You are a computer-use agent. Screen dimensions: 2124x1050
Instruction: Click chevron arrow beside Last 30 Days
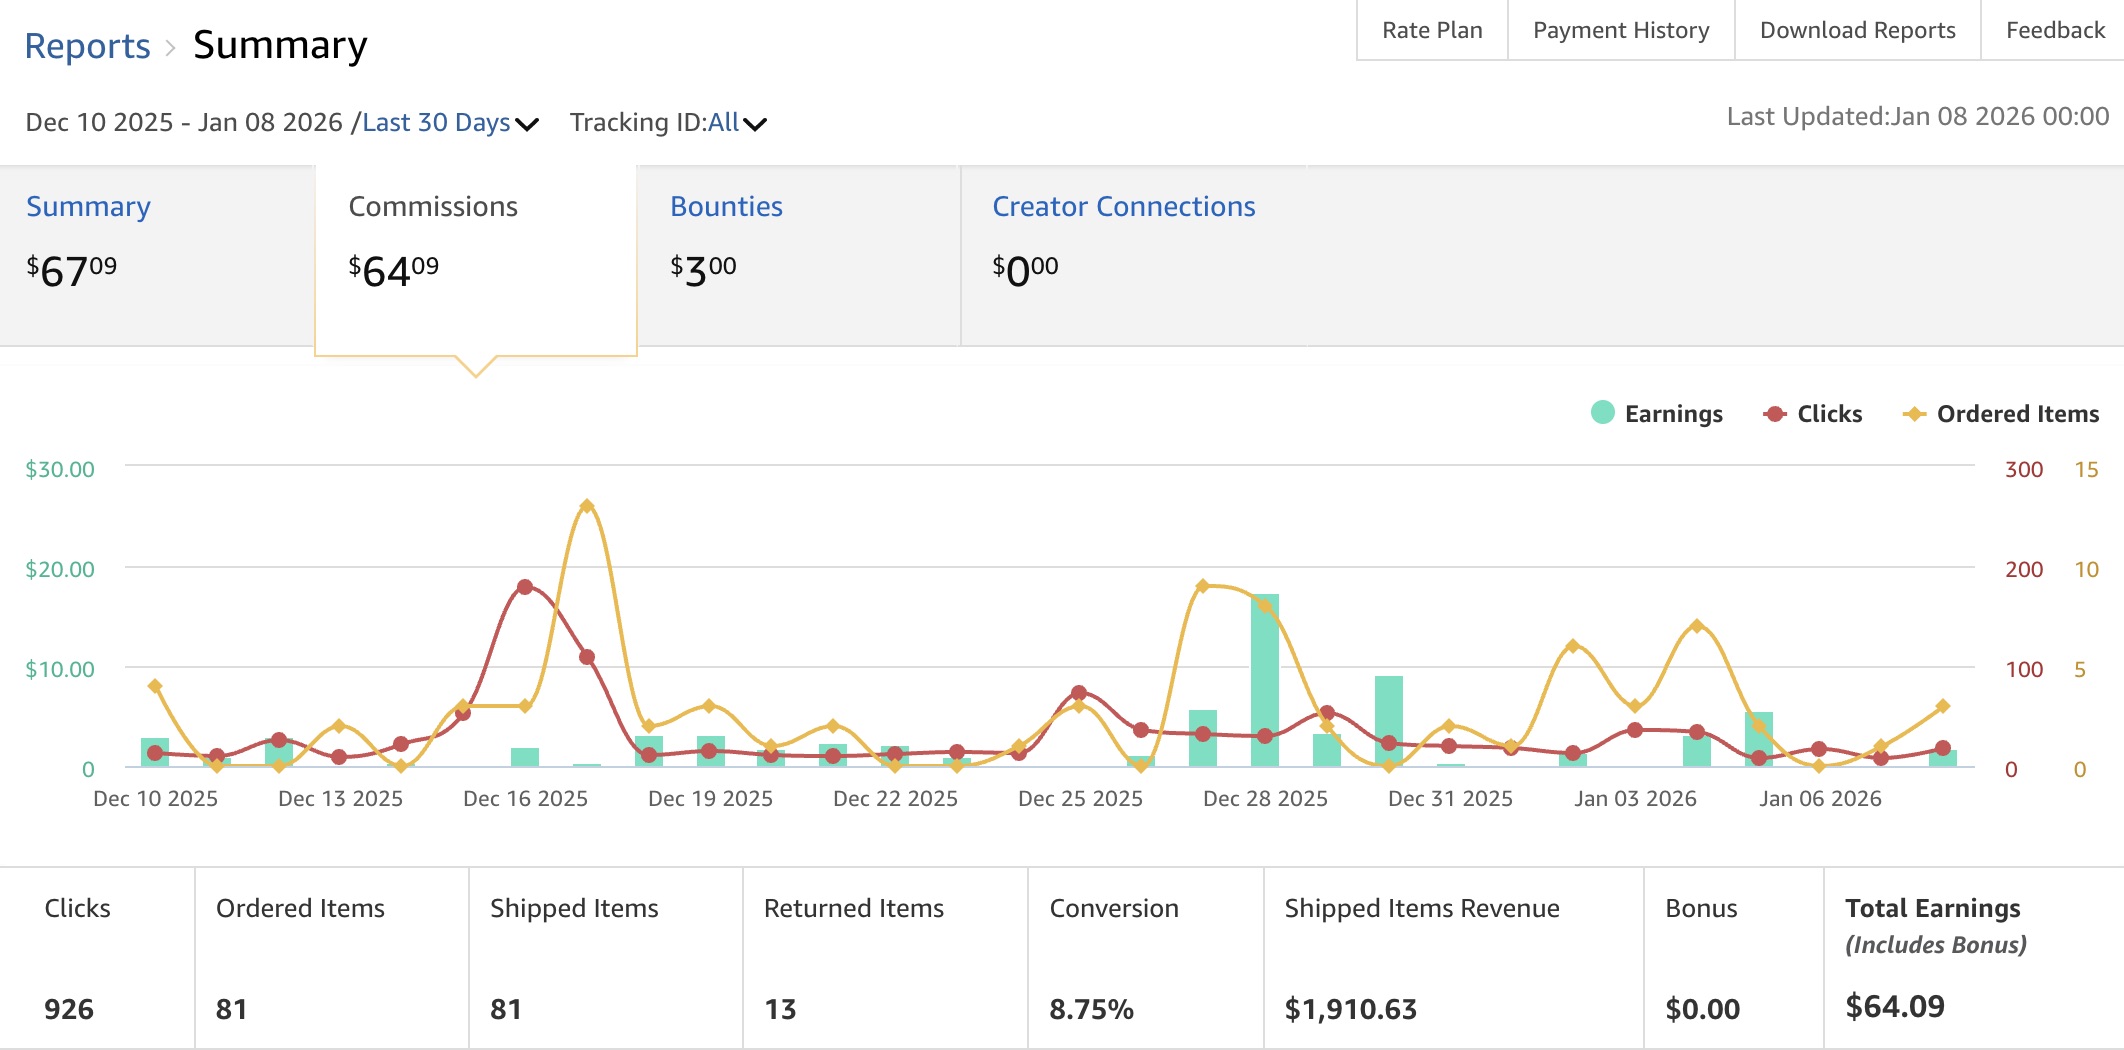[x=527, y=124]
